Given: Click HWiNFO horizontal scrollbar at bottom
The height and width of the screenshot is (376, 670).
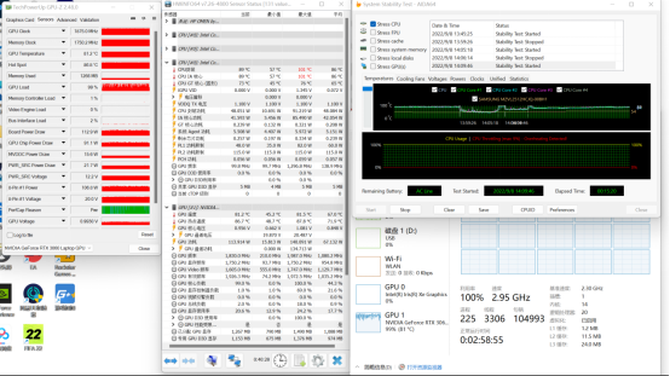Looking at the screenshot, I should (251, 346).
